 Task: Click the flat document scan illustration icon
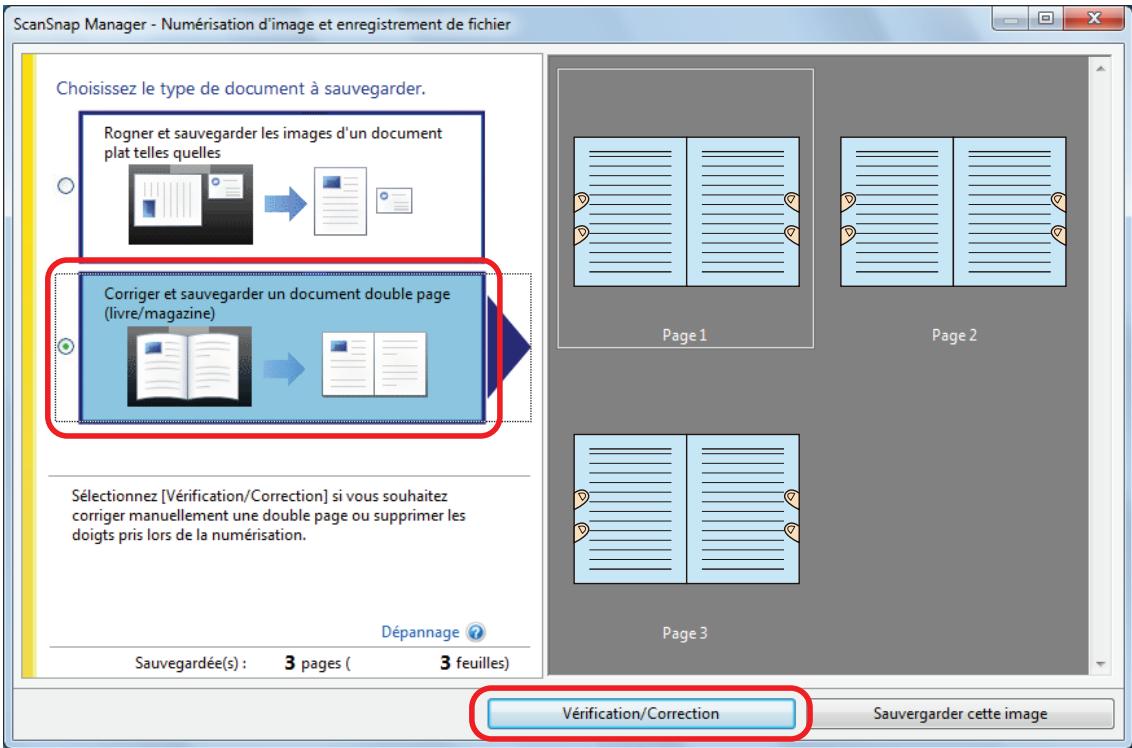click(x=191, y=204)
